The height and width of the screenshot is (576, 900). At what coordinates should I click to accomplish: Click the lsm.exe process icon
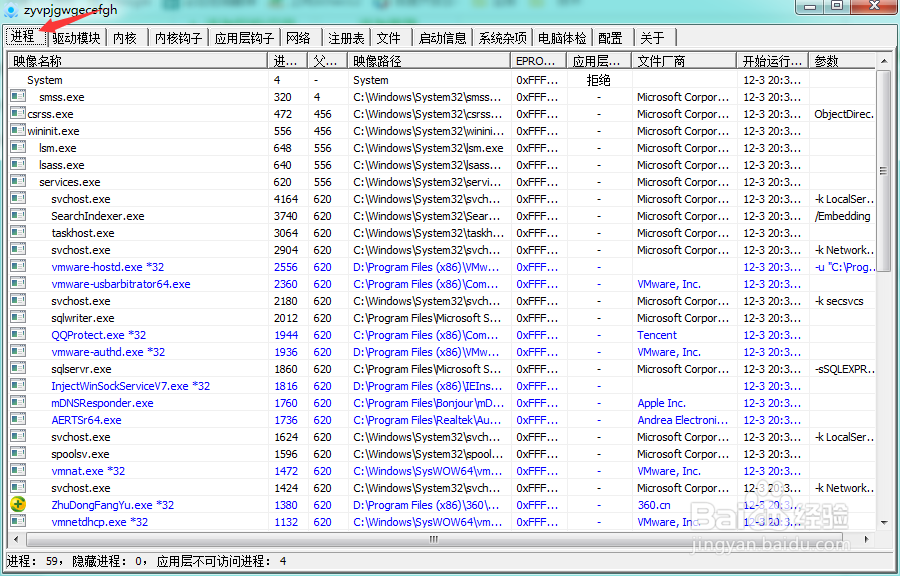(18, 147)
